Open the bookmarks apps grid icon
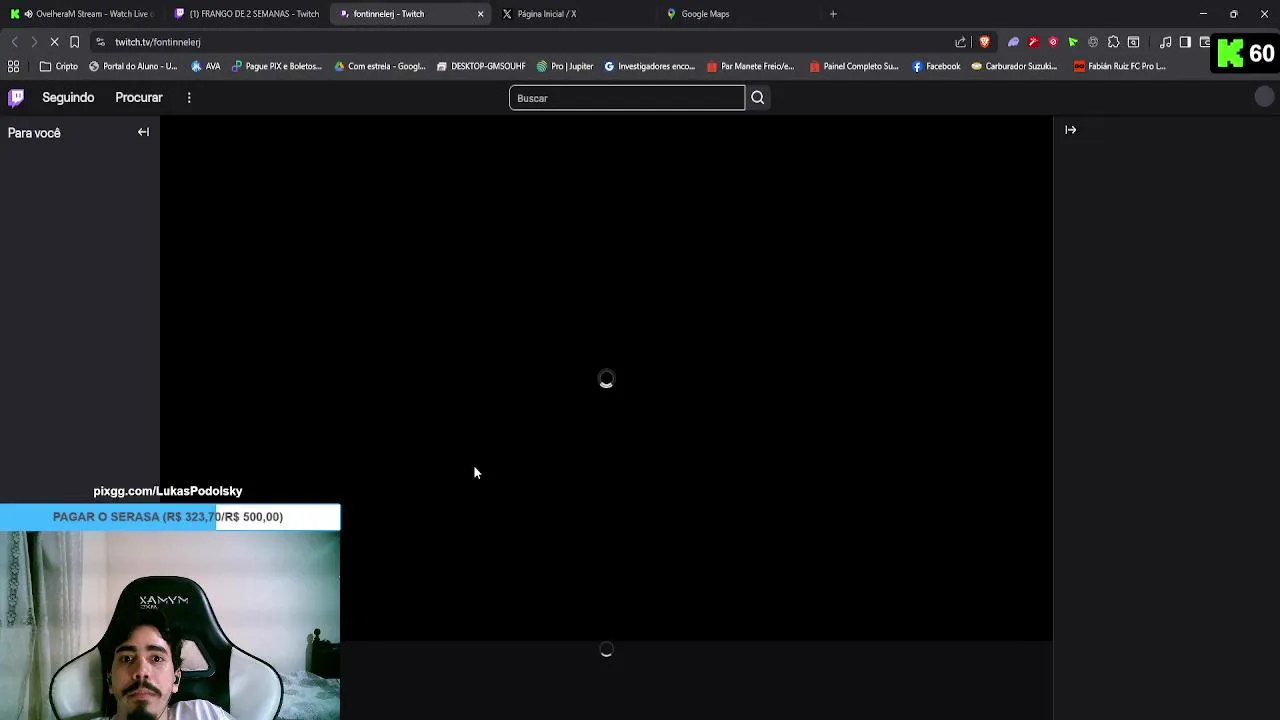 point(13,66)
